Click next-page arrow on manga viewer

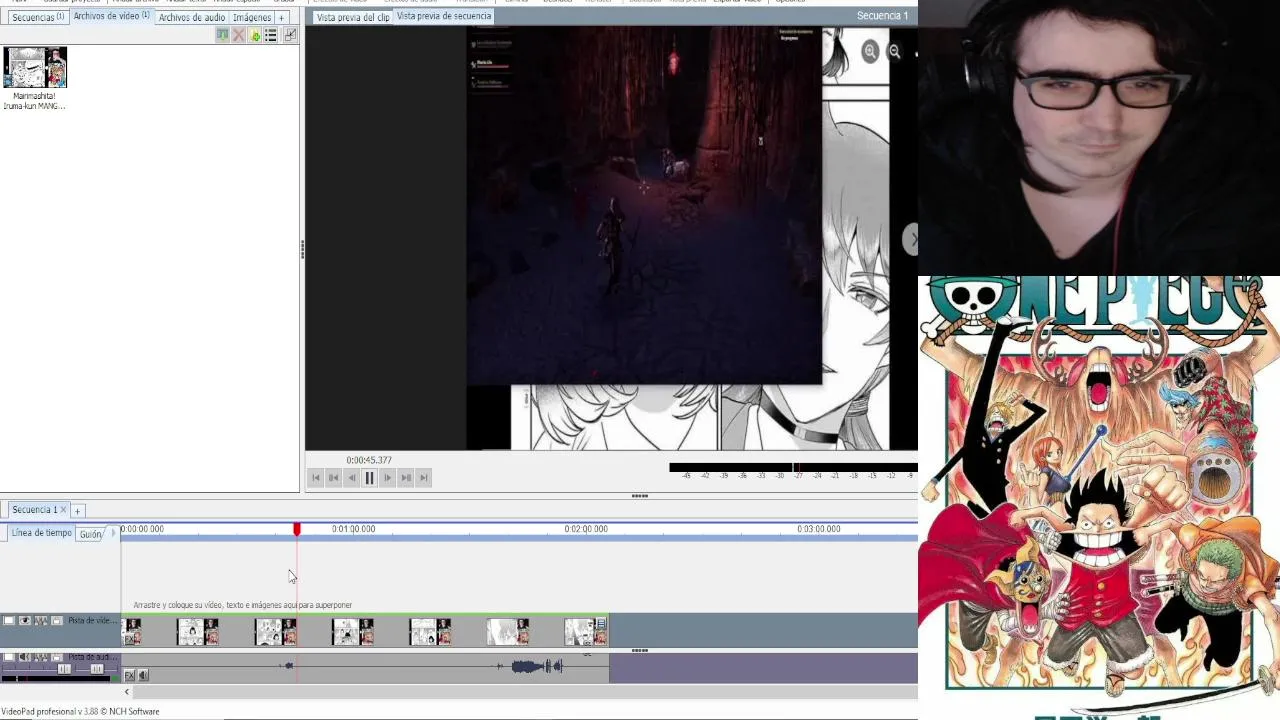coord(910,239)
